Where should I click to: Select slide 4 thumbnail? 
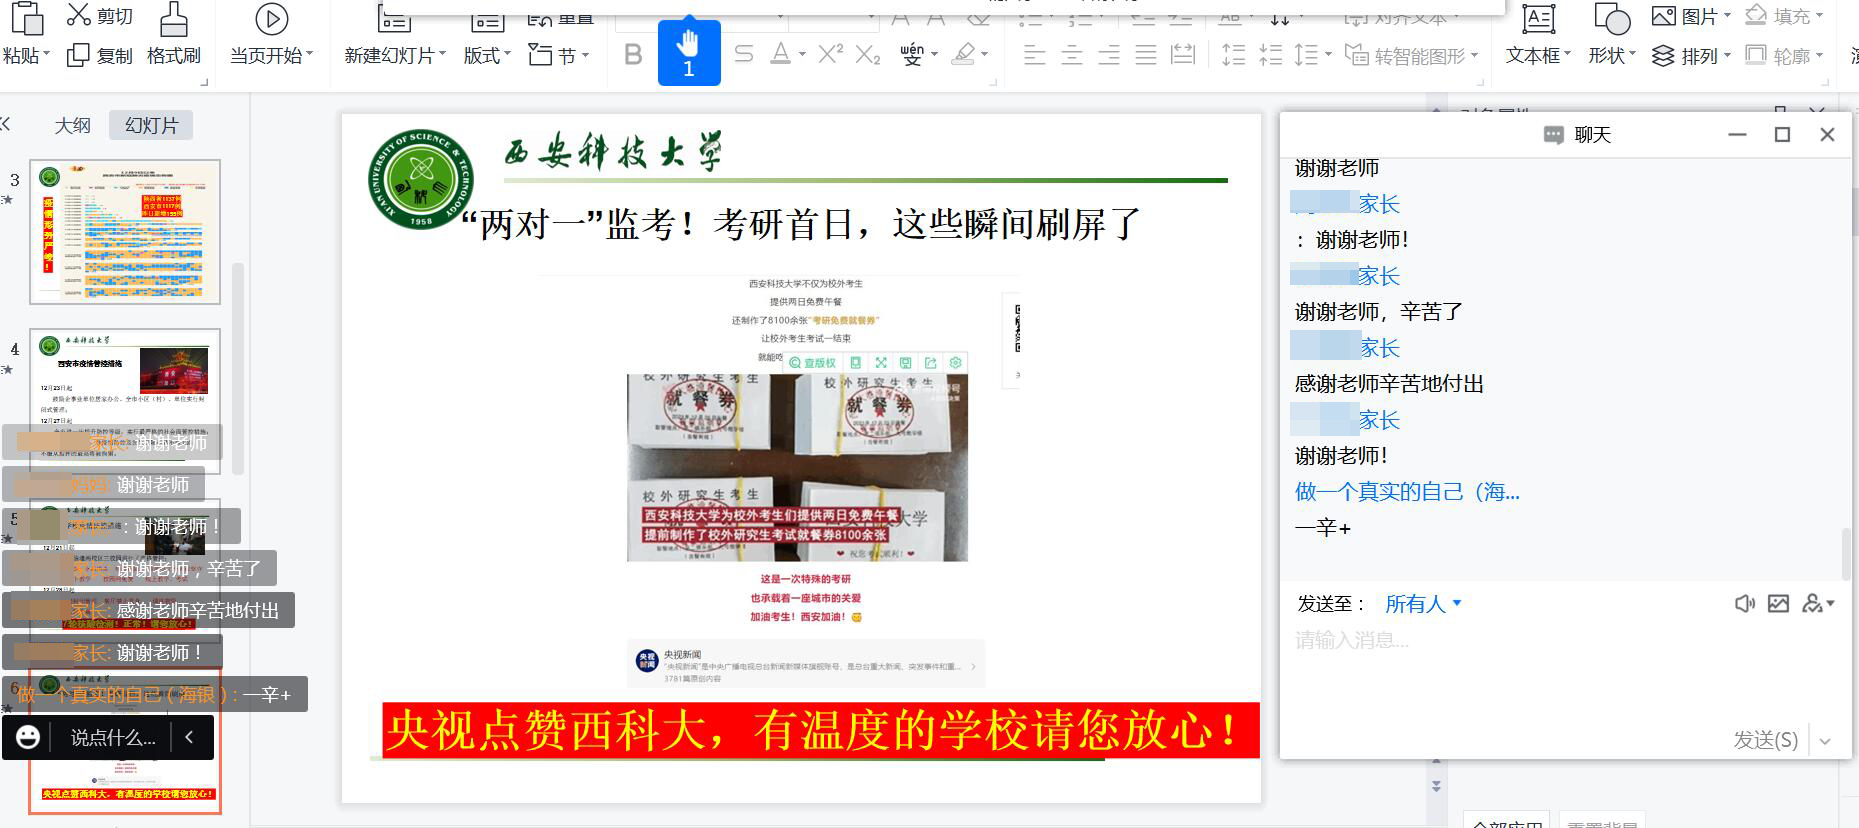(x=125, y=400)
